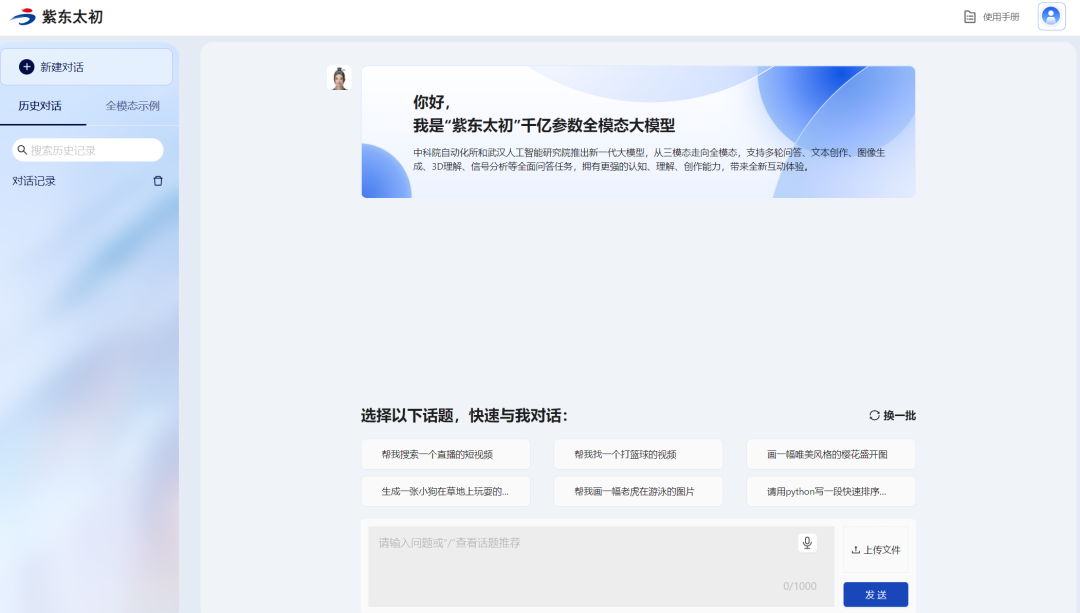
Task: Click the magnifier icon in search box
Action: click(x=22, y=149)
